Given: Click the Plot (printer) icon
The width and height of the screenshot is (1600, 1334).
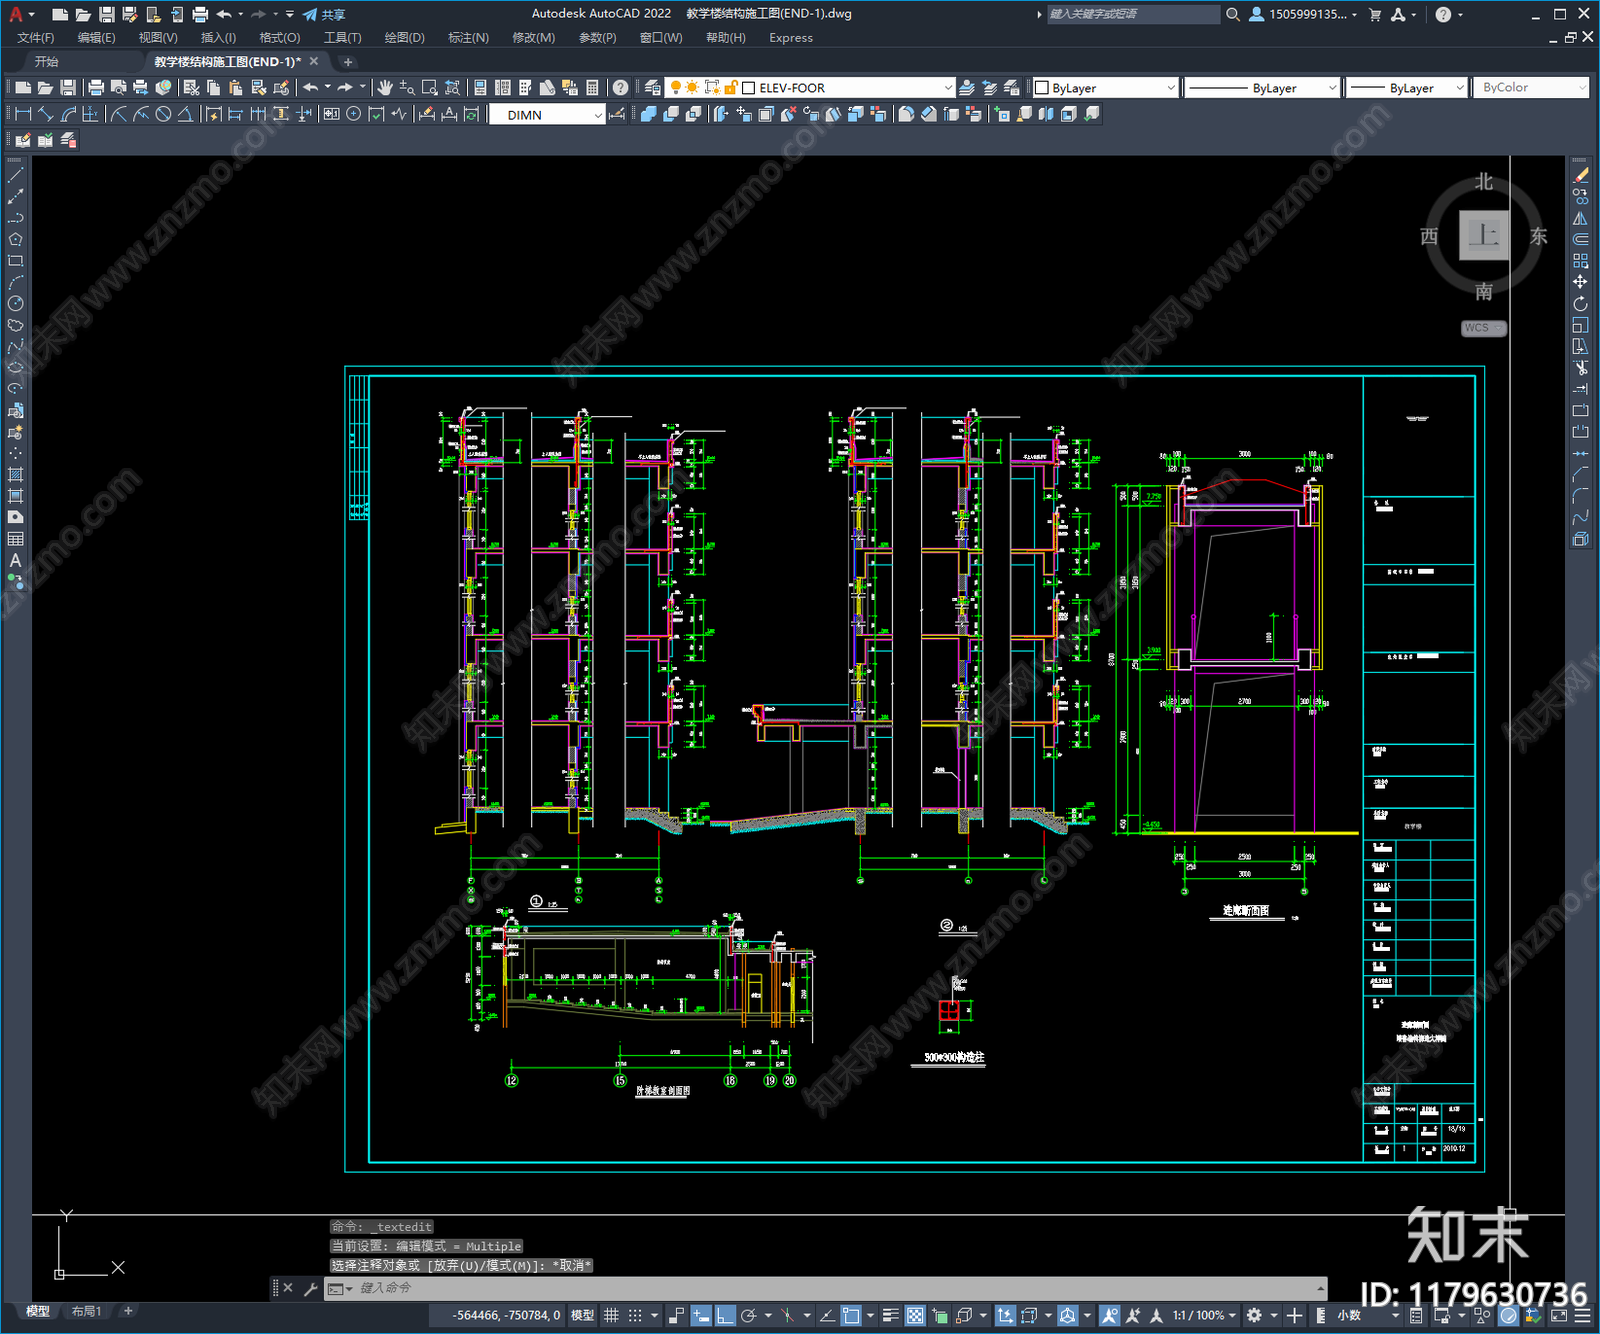Looking at the screenshot, I should pyautogui.click(x=96, y=88).
